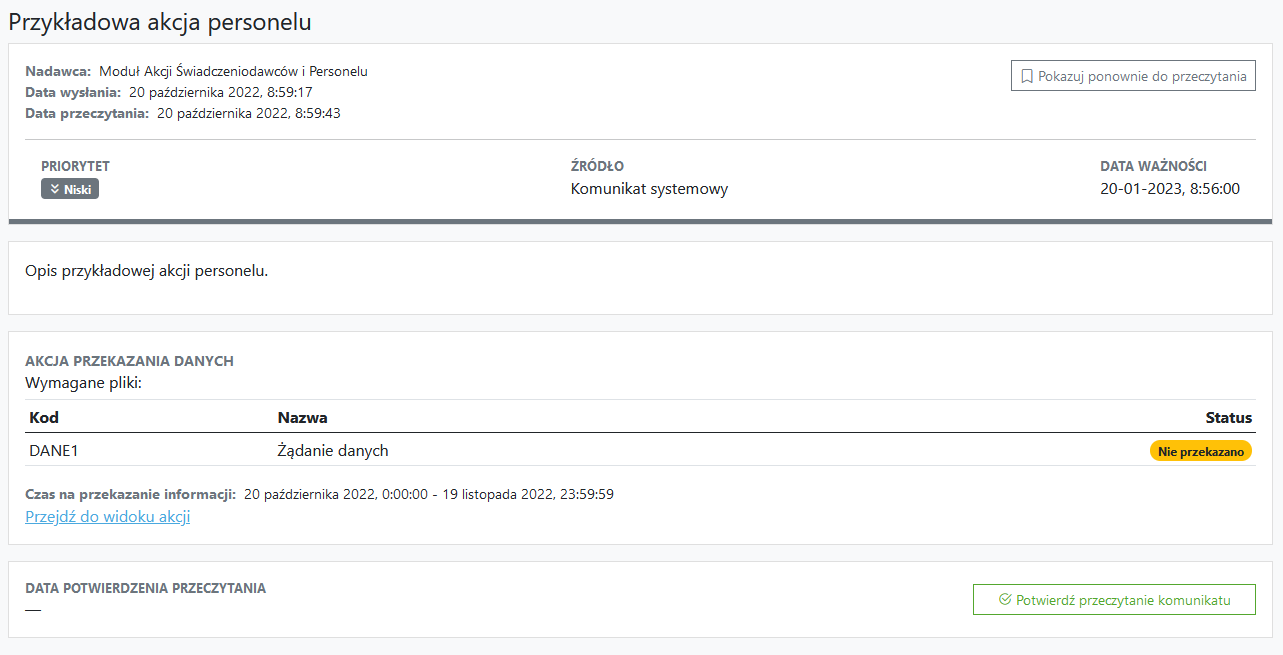
Task: Click sender name Moduł Akcji Świadczeniodawców i Personelu
Action: pyautogui.click(x=233, y=71)
